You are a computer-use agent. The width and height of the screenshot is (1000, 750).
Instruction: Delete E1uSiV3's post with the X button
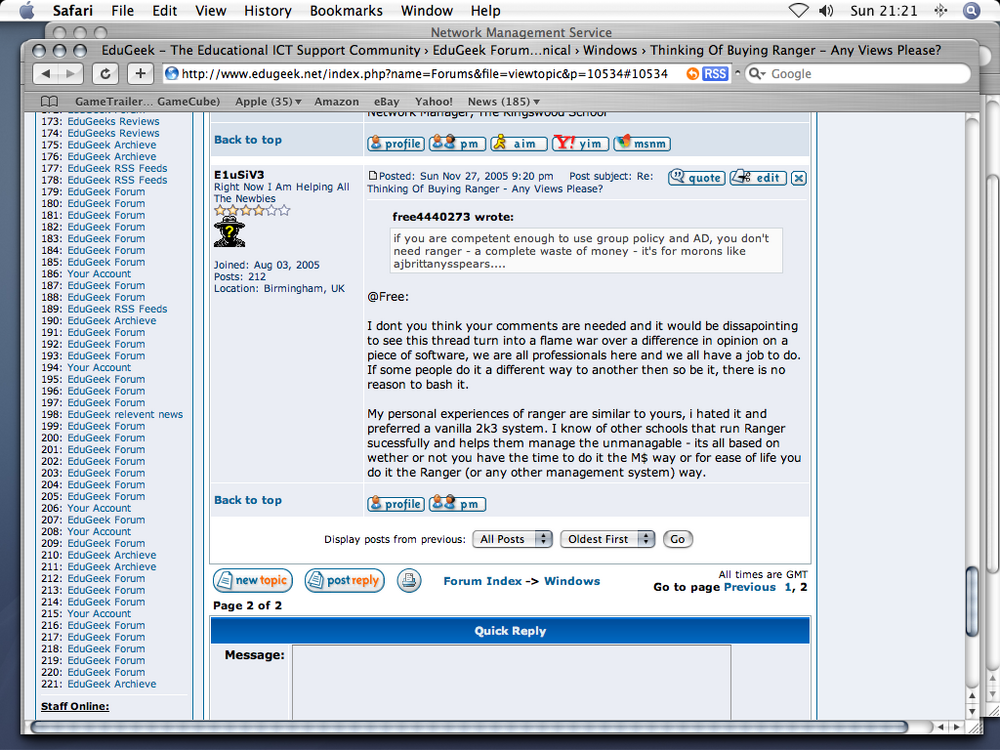pyautogui.click(x=798, y=179)
